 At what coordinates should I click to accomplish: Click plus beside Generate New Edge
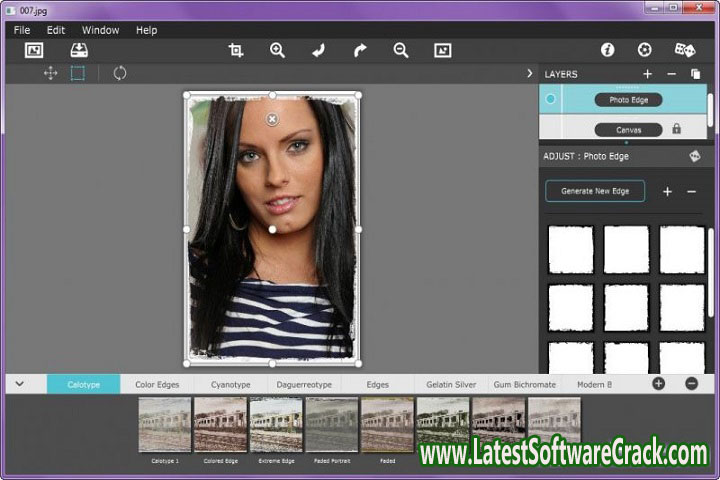(x=668, y=192)
